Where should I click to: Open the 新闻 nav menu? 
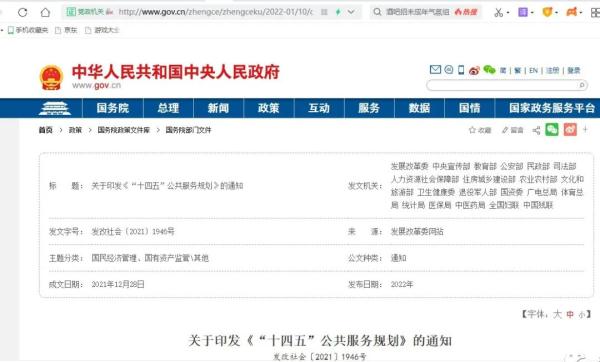coord(218,108)
